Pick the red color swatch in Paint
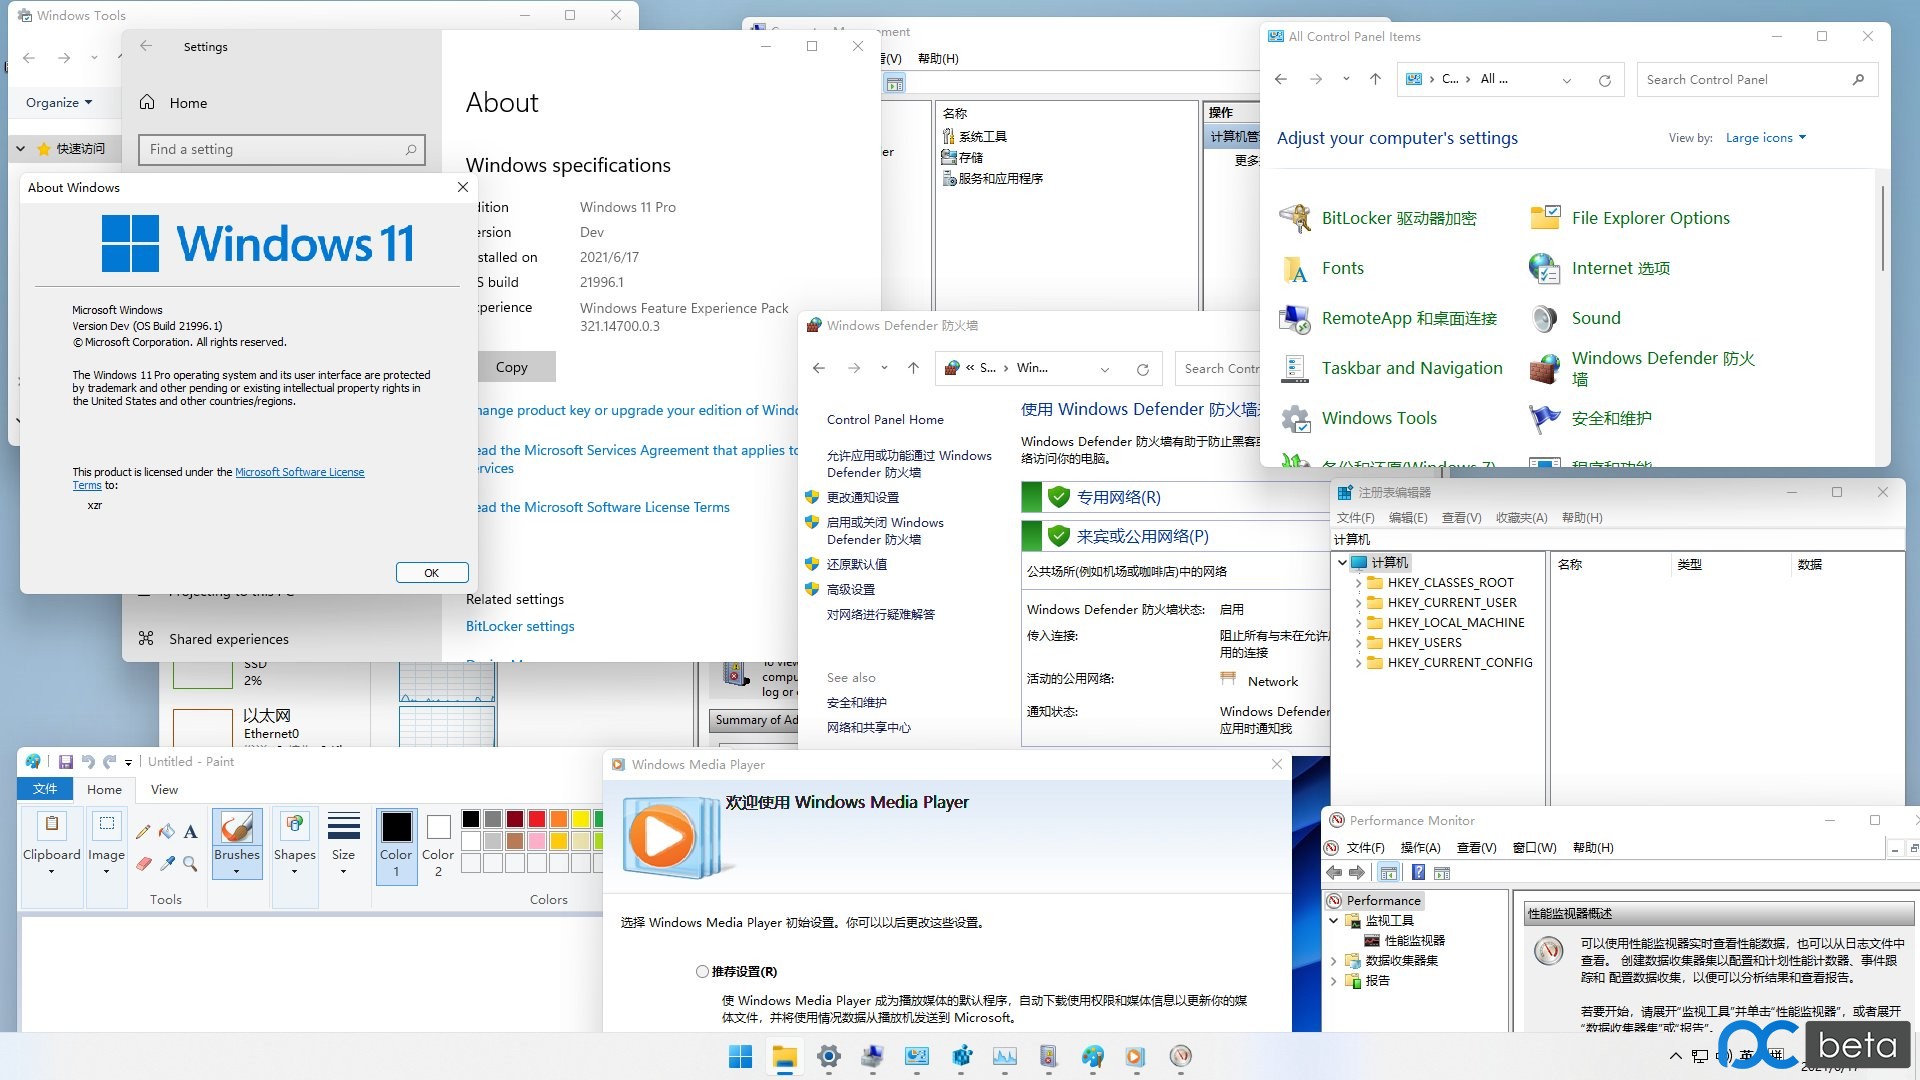 pyautogui.click(x=537, y=819)
